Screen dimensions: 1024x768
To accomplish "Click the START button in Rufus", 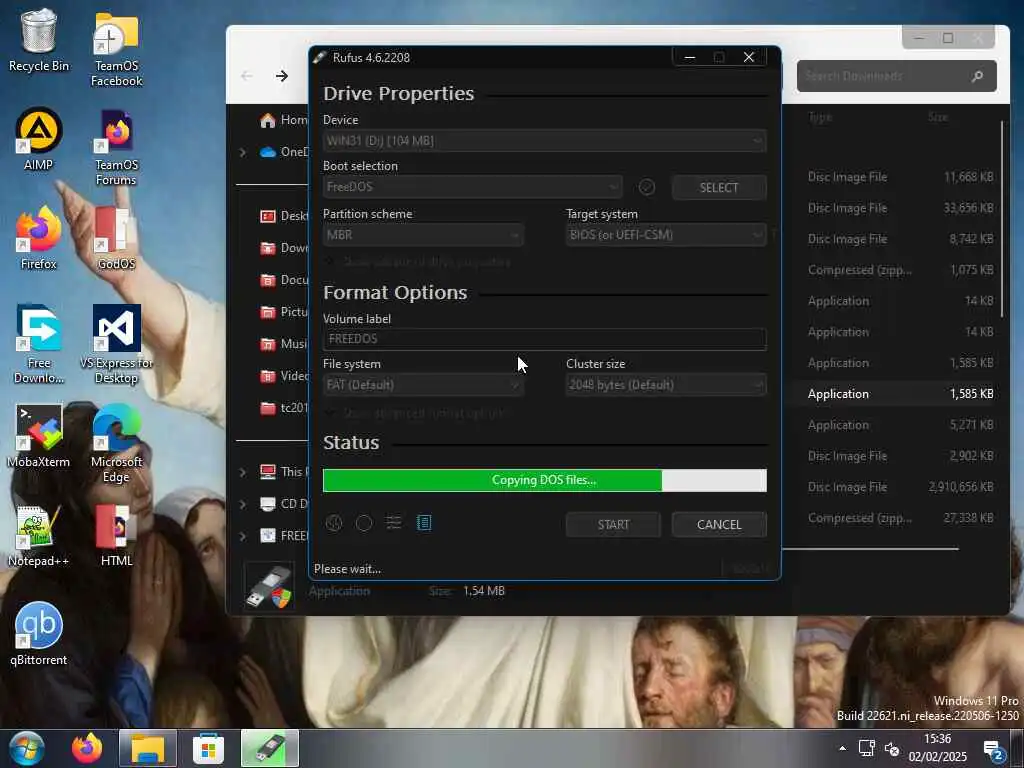I will [x=613, y=524].
